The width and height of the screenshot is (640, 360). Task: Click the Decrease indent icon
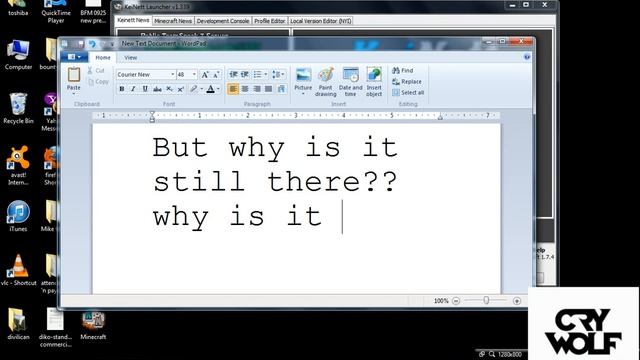click(x=233, y=74)
